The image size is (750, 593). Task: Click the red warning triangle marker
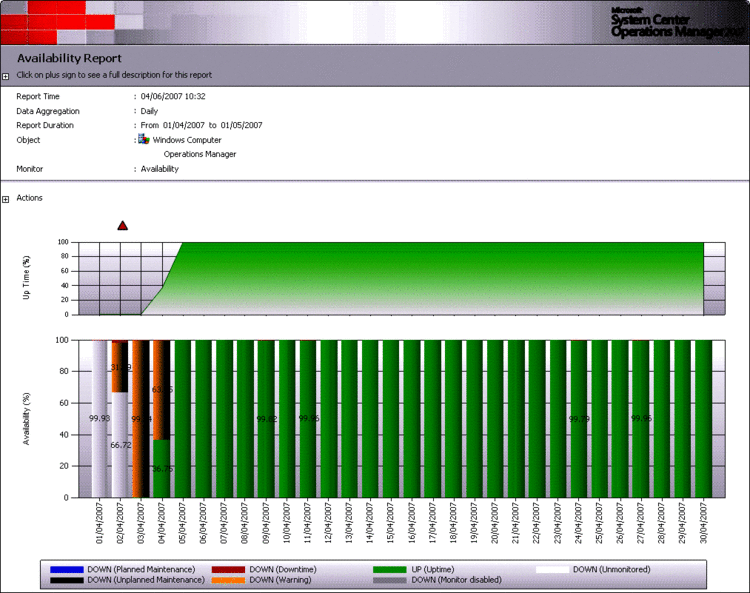click(x=122, y=226)
